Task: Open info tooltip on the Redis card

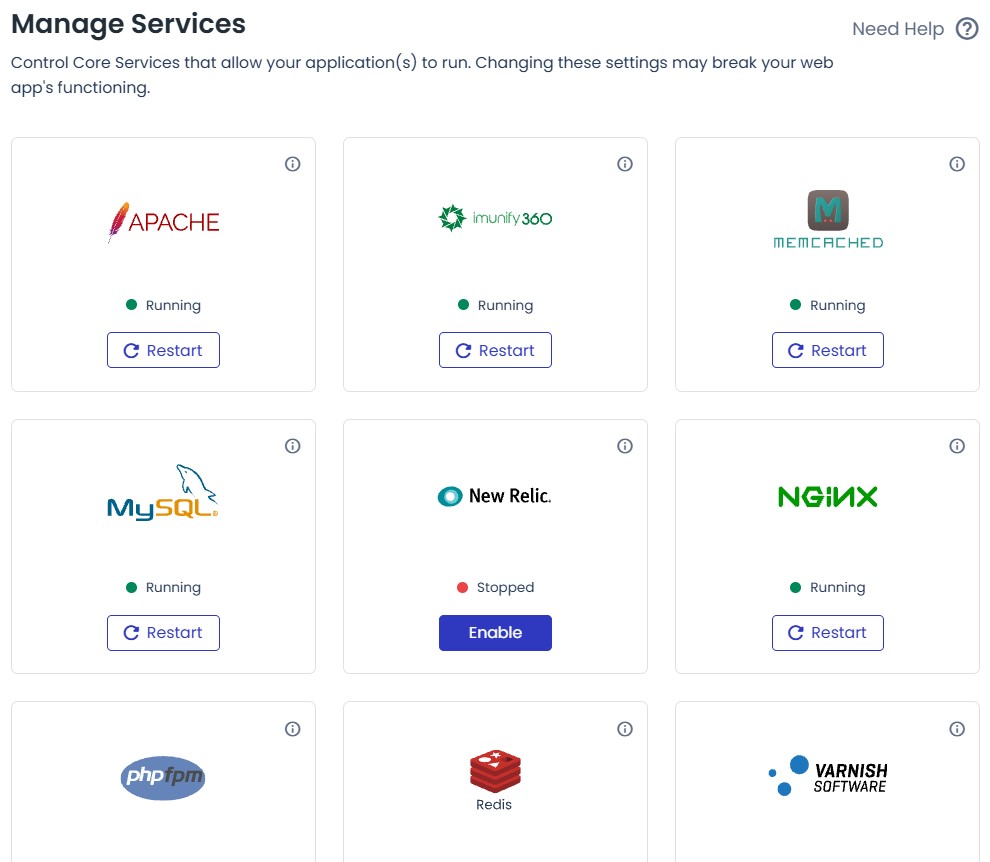Action: coord(624,728)
